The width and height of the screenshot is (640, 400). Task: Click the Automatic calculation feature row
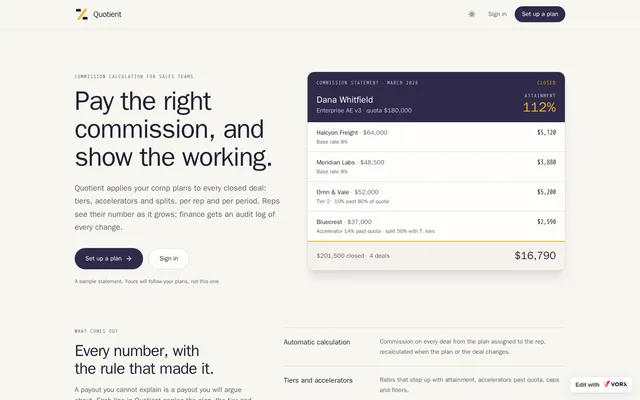424,347
